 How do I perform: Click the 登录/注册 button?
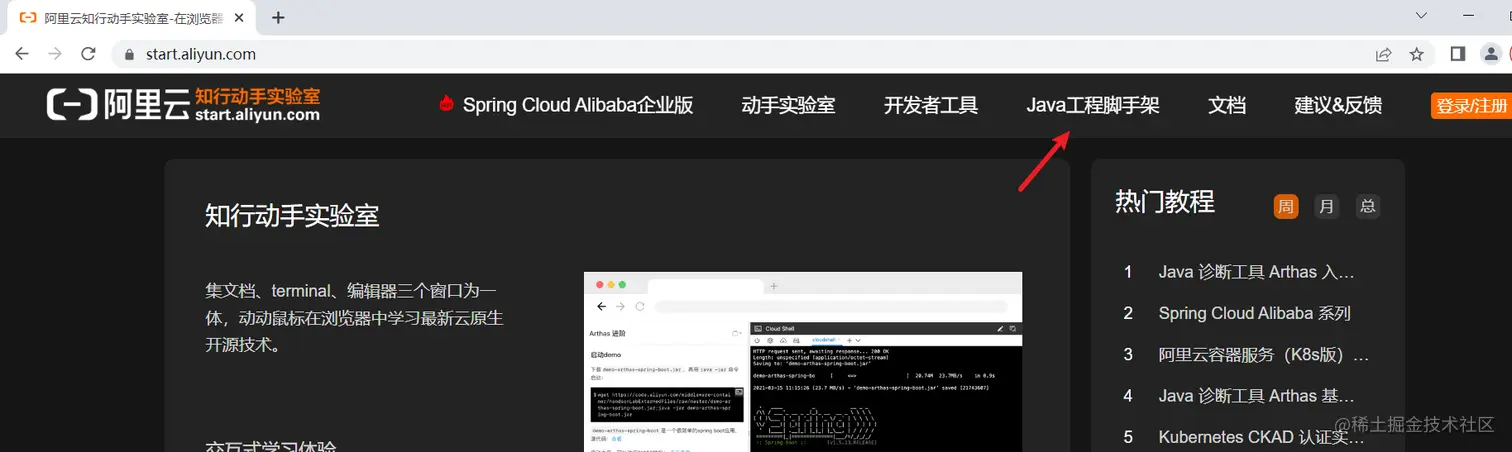click(1471, 105)
